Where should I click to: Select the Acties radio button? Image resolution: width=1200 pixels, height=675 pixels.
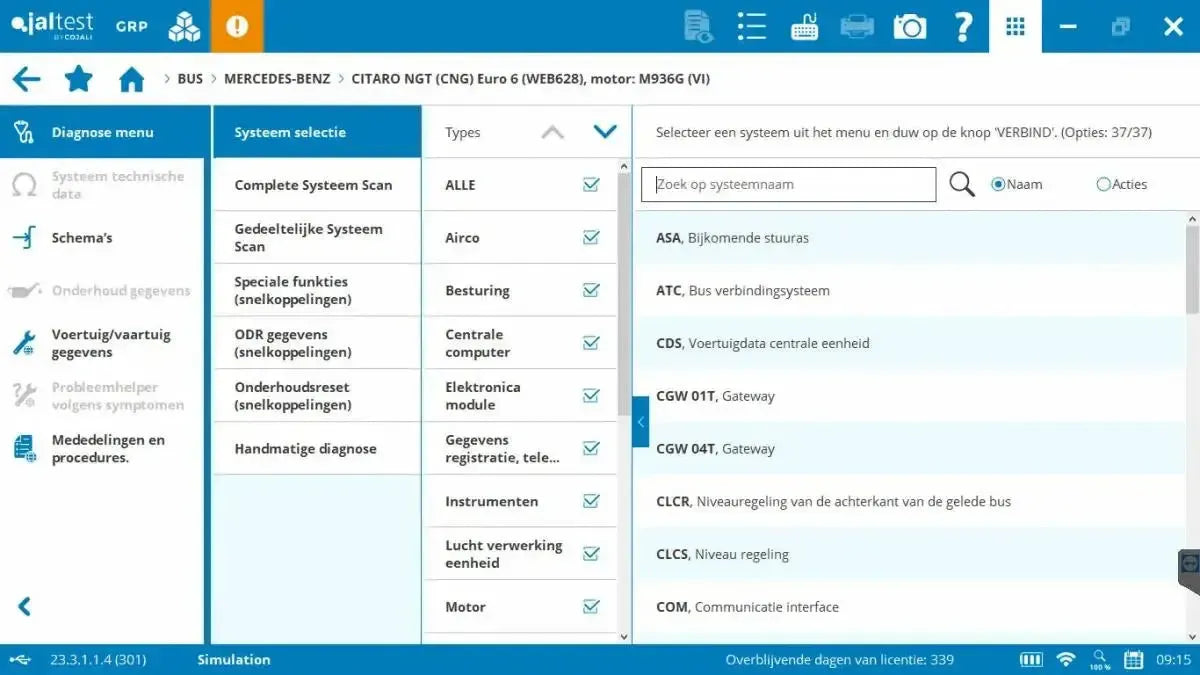point(1103,184)
